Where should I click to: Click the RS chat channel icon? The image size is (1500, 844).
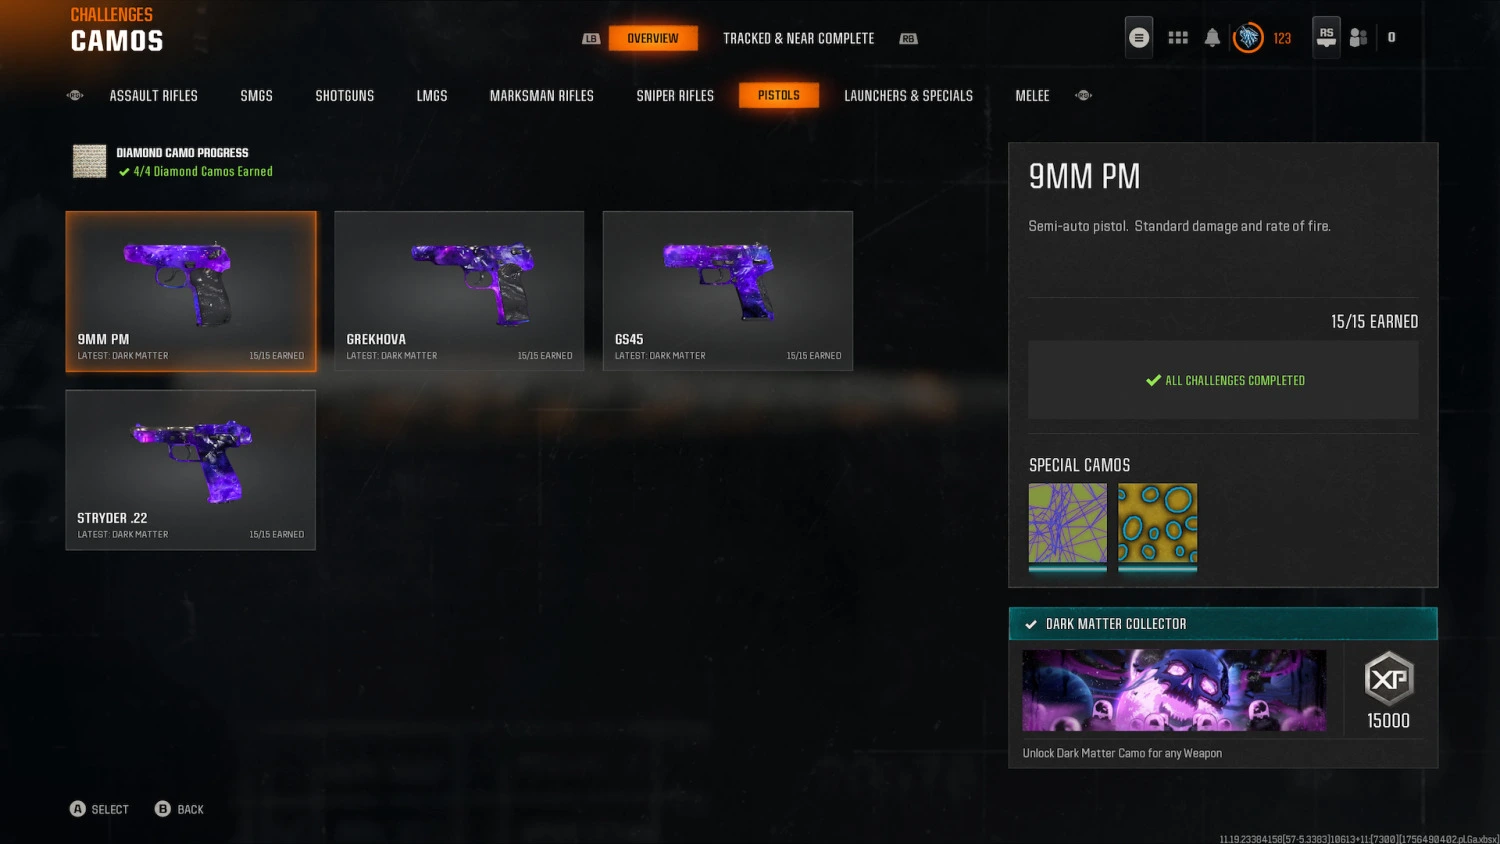[x=1326, y=38]
